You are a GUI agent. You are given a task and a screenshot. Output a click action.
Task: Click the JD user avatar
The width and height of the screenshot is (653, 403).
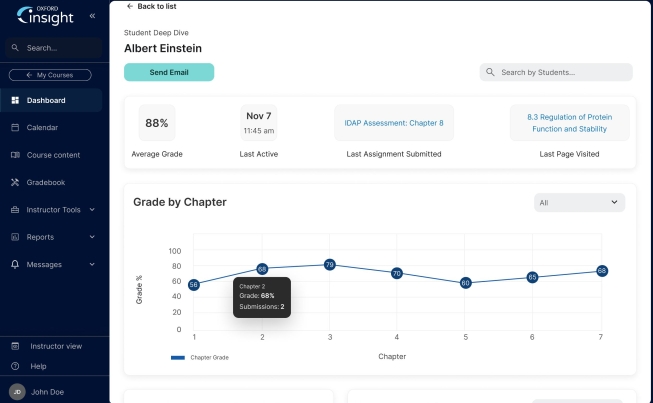coord(16,392)
